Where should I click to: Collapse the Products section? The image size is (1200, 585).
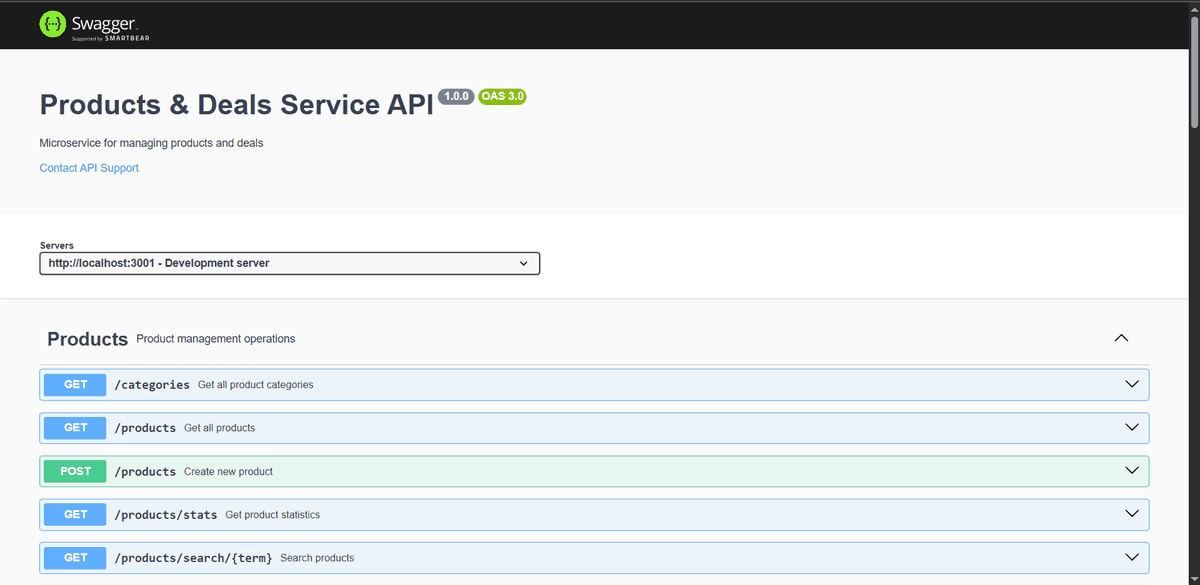click(1121, 338)
